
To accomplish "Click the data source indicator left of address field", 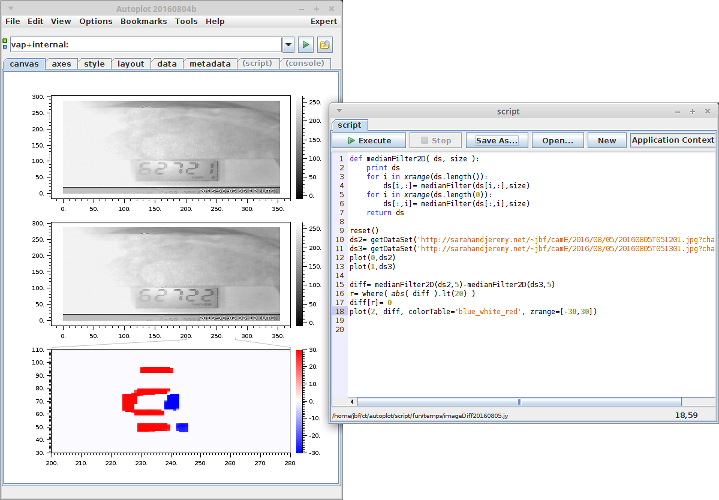I will tap(5, 45).
